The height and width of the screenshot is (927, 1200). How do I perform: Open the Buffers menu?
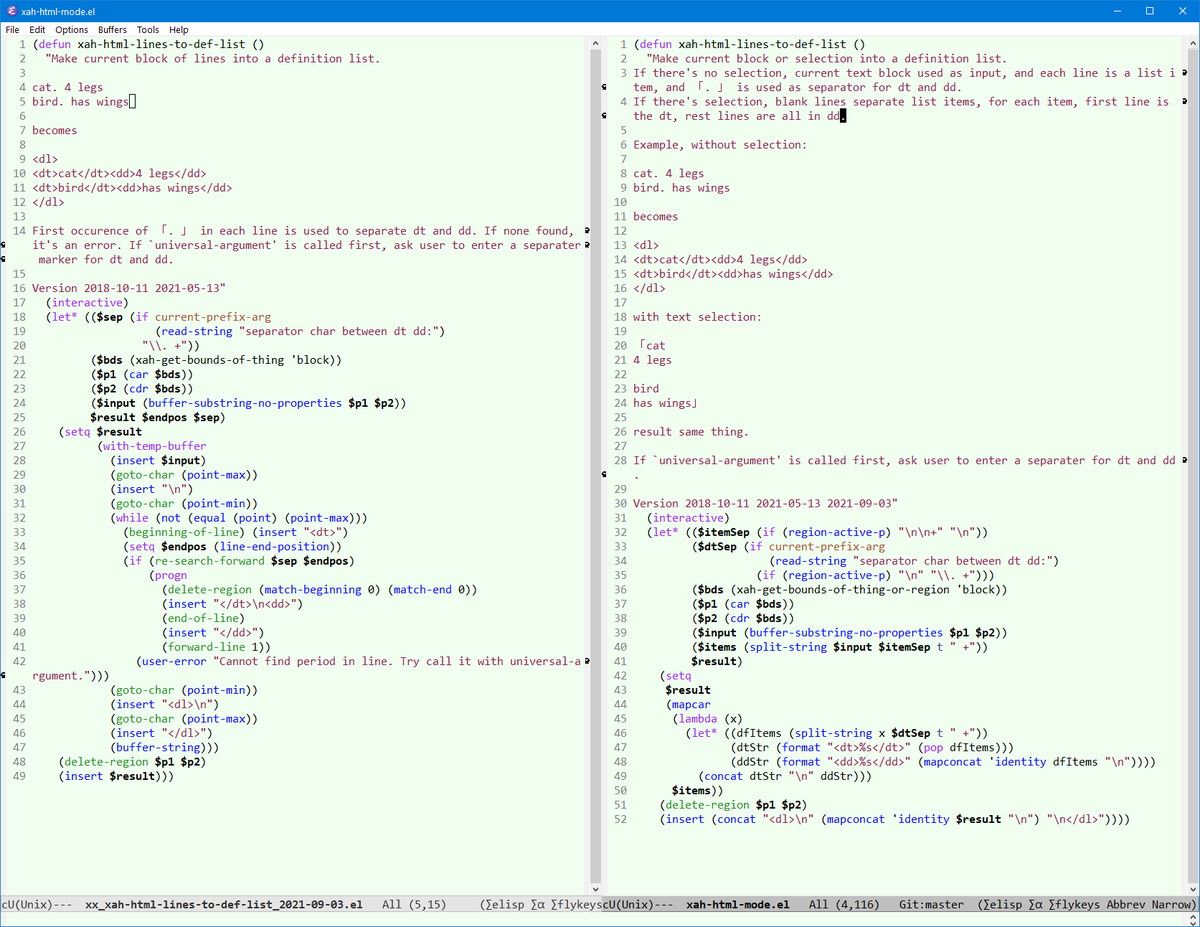[x=112, y=30]
